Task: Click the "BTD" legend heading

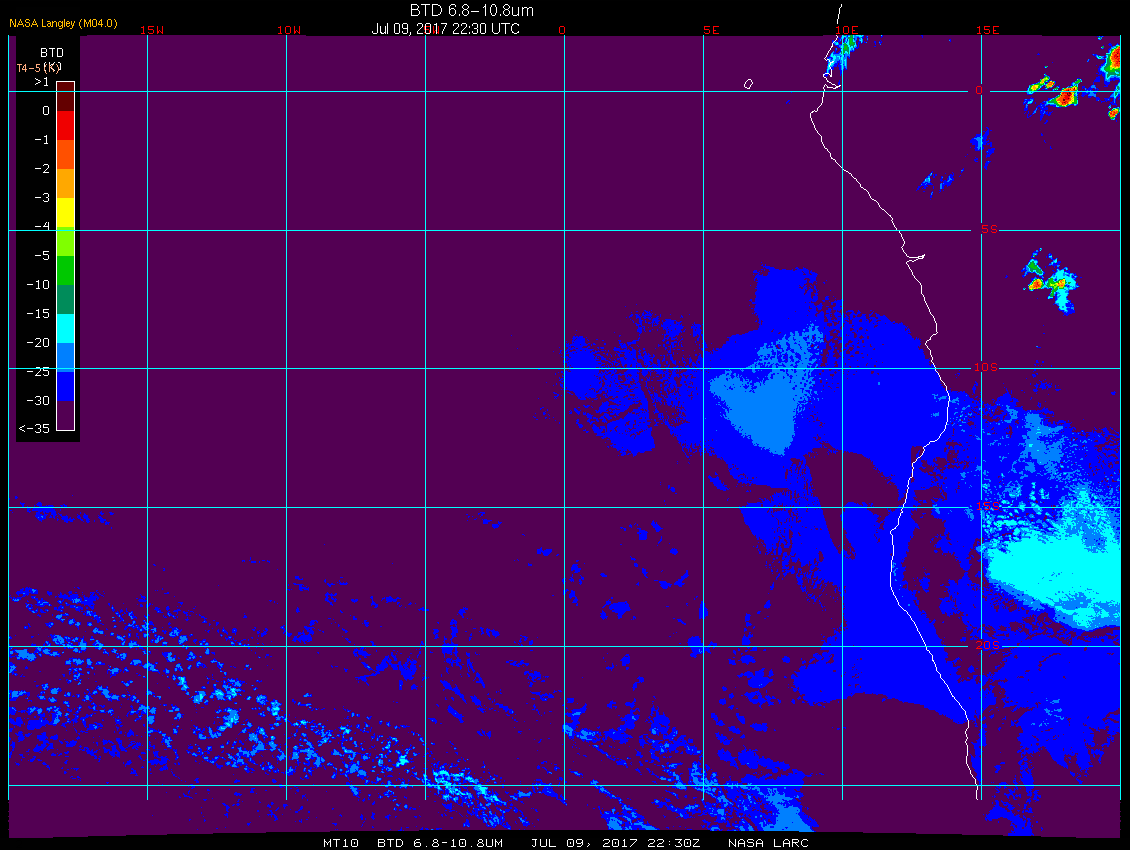Action: (x=52, y=53)
